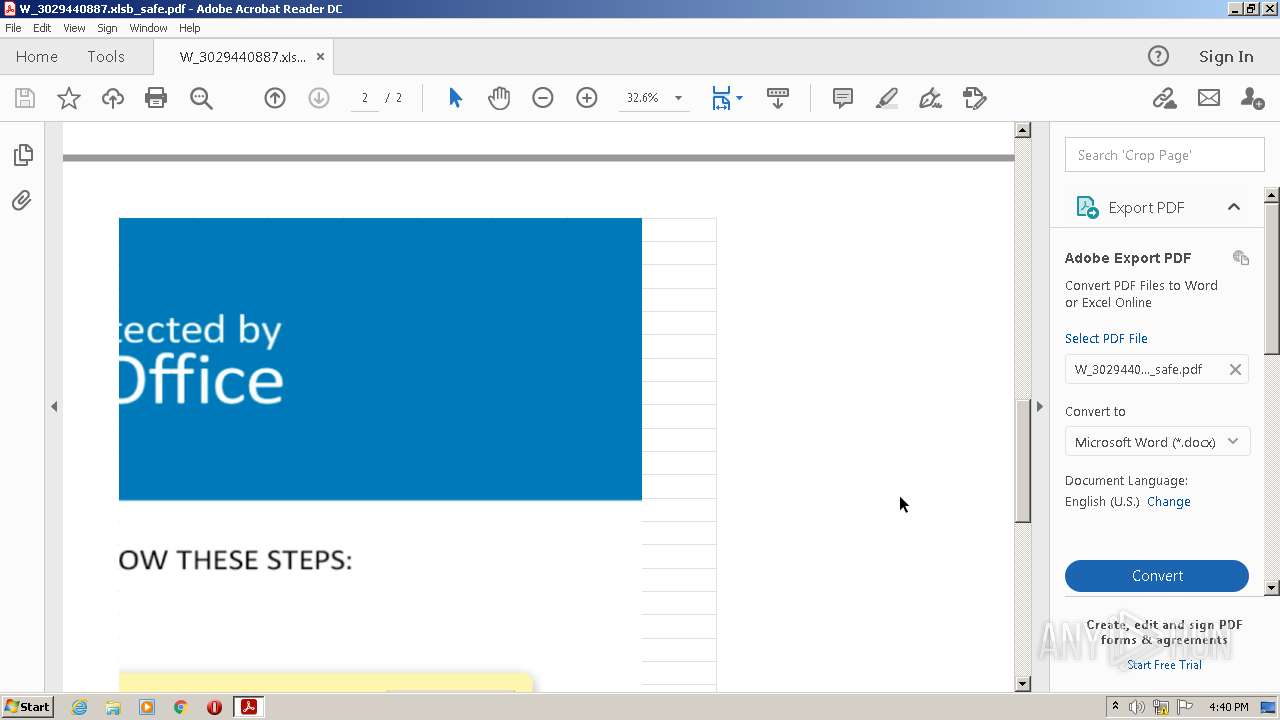The height and width of the screenshot is (720, 1280).
Task: Zoom out with the minus icon
Action: [x=543, y=98]
